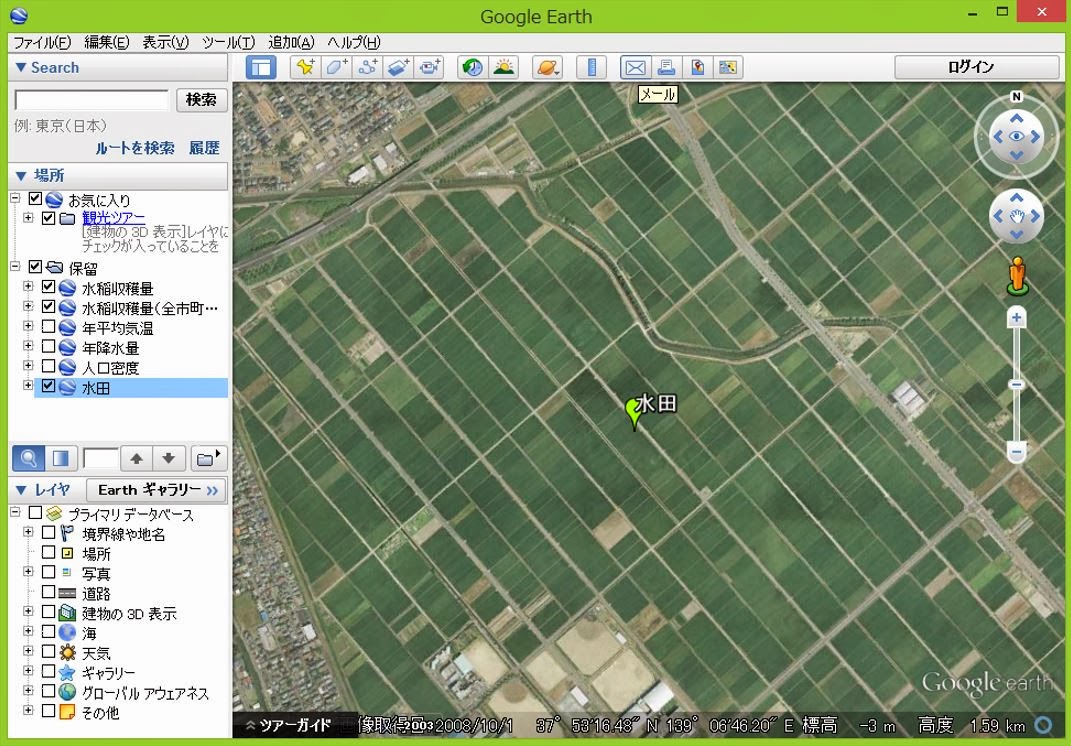Collapse the 場所 panel triangle
Image resolution: width=1071 pixels, height=746 pixels.
coord(20,176)
